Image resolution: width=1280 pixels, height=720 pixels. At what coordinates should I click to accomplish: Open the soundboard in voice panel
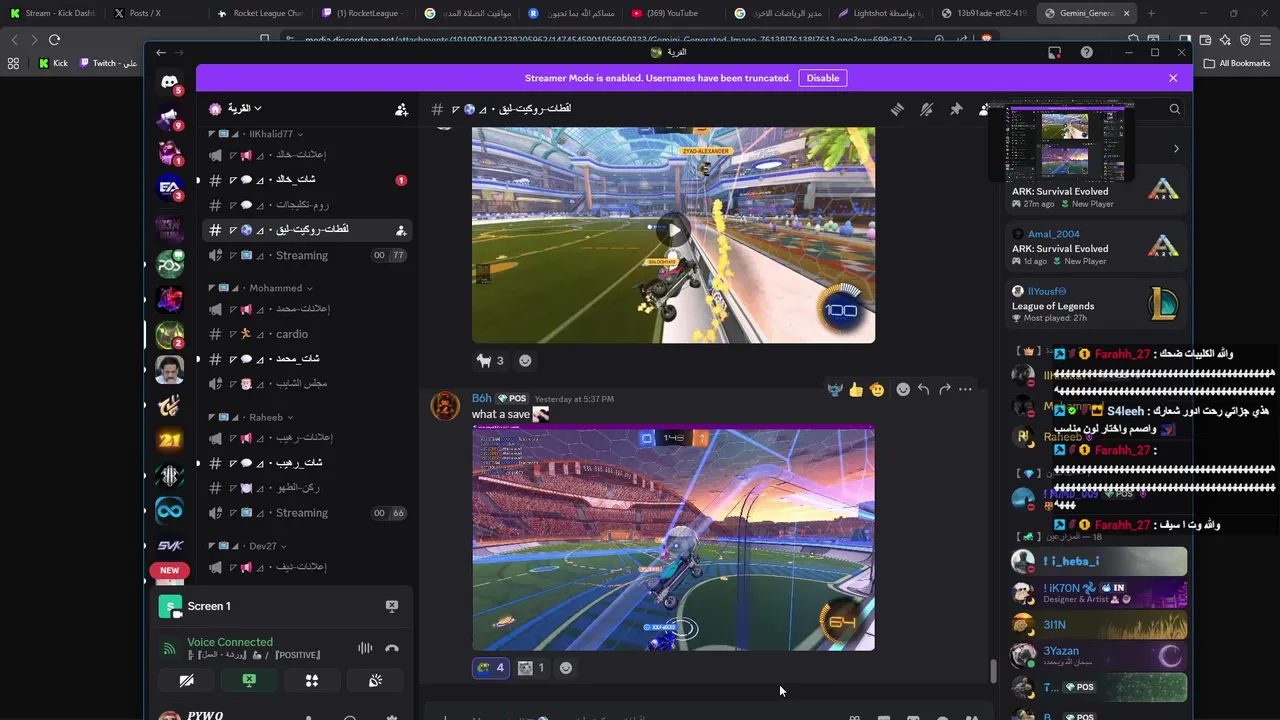click(375, 680)
